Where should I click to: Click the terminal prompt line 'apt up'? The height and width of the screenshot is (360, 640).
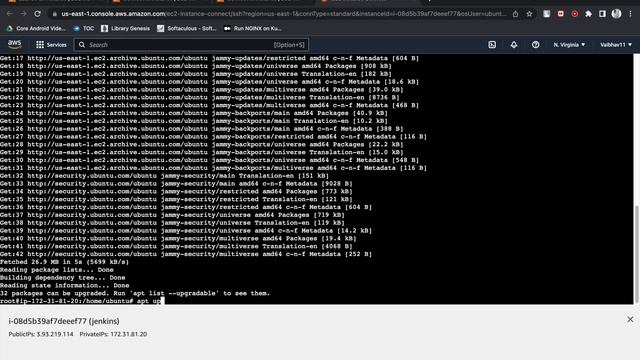coord(82,301)
